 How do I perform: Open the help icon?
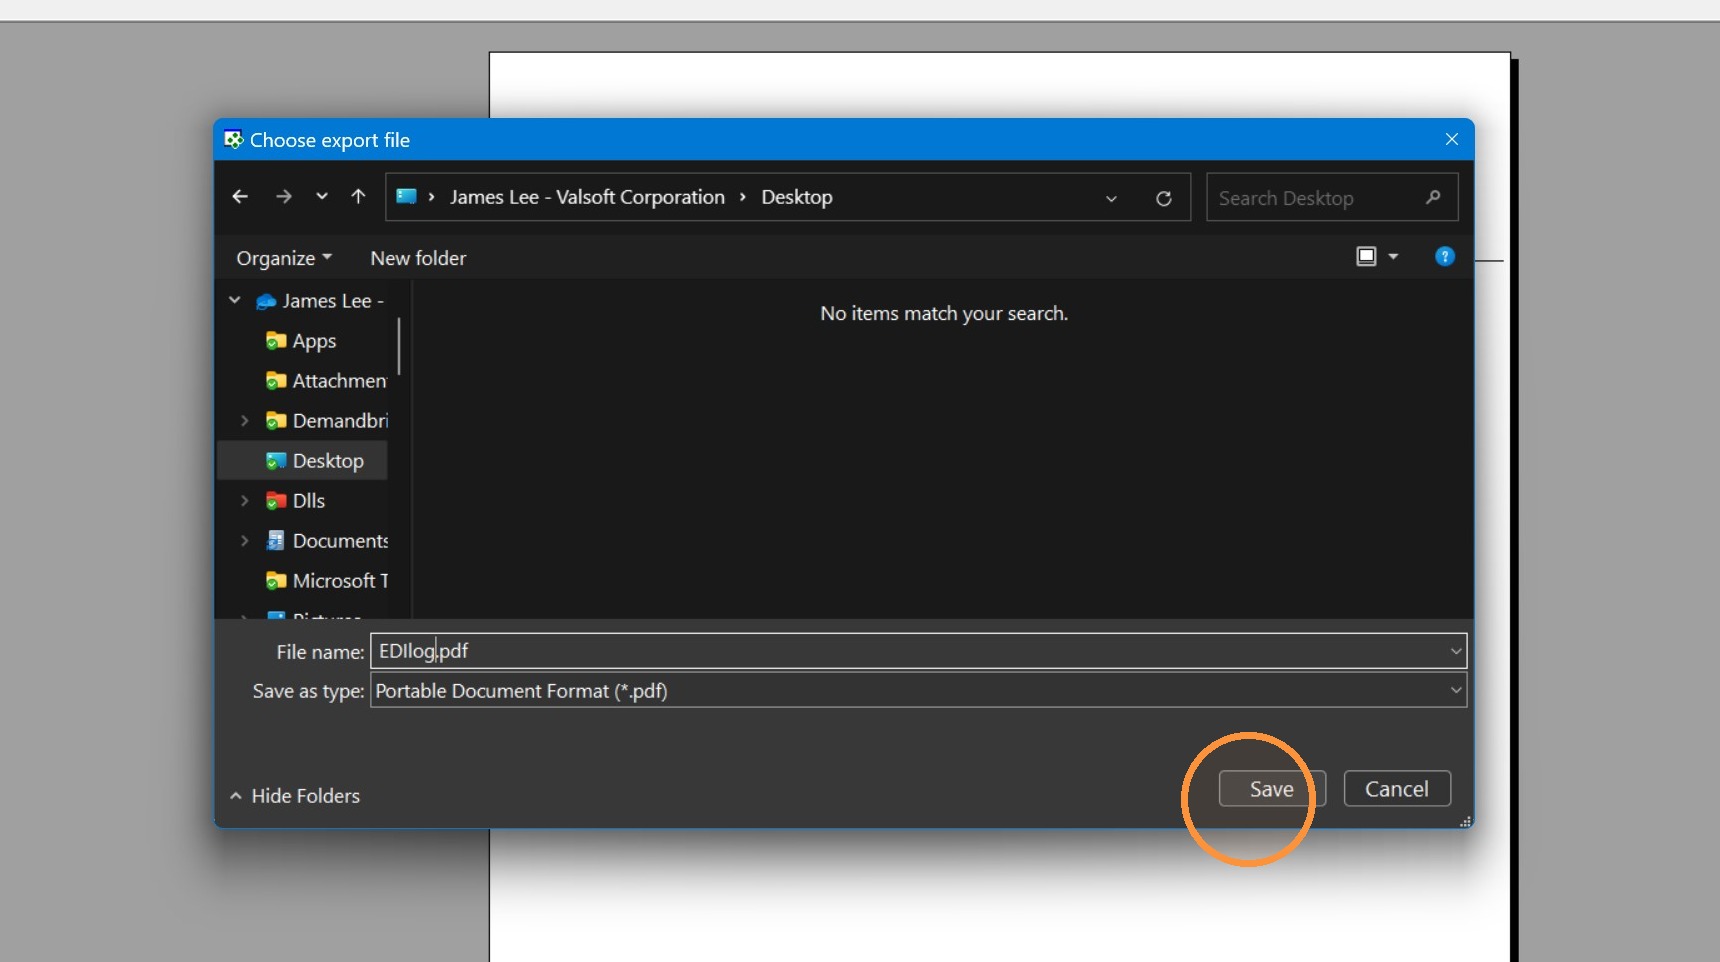point(1445,257)
